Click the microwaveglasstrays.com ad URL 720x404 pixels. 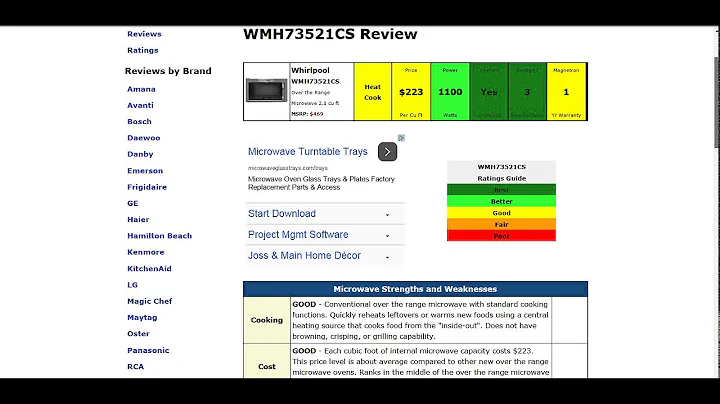(x=288, y=168)
